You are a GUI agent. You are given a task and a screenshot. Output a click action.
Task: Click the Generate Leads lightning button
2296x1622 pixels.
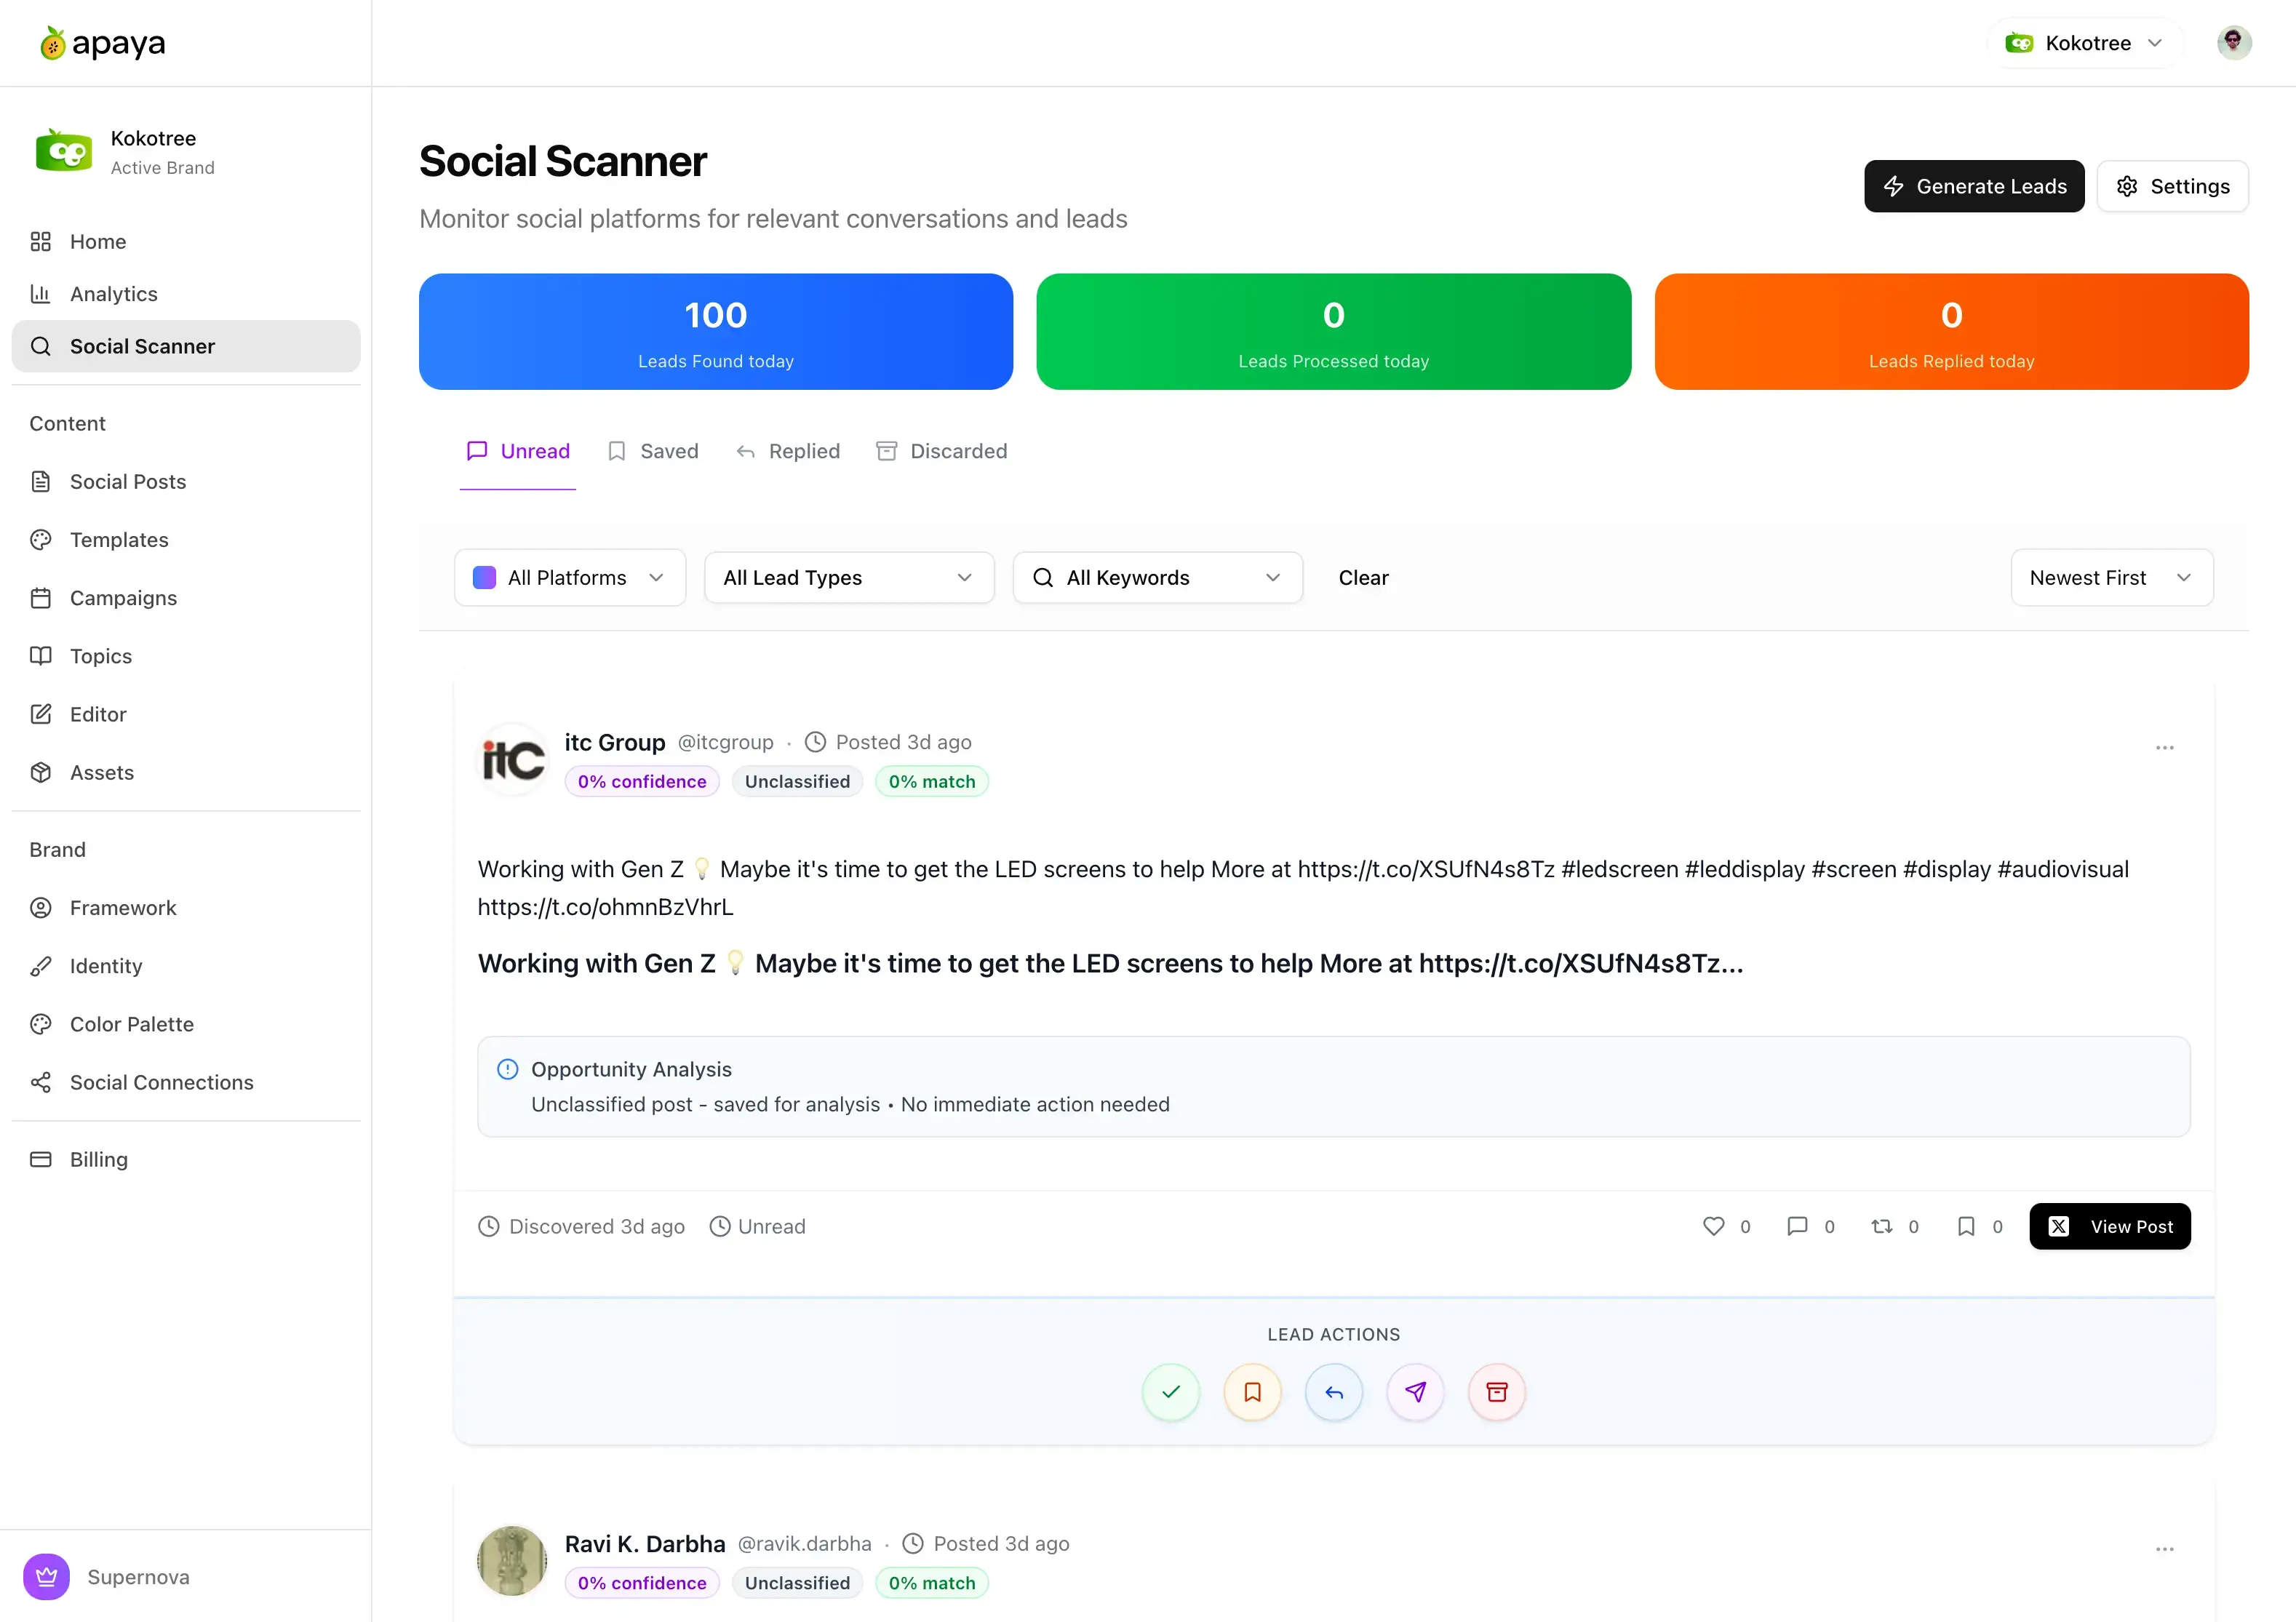coord(1974,186)
